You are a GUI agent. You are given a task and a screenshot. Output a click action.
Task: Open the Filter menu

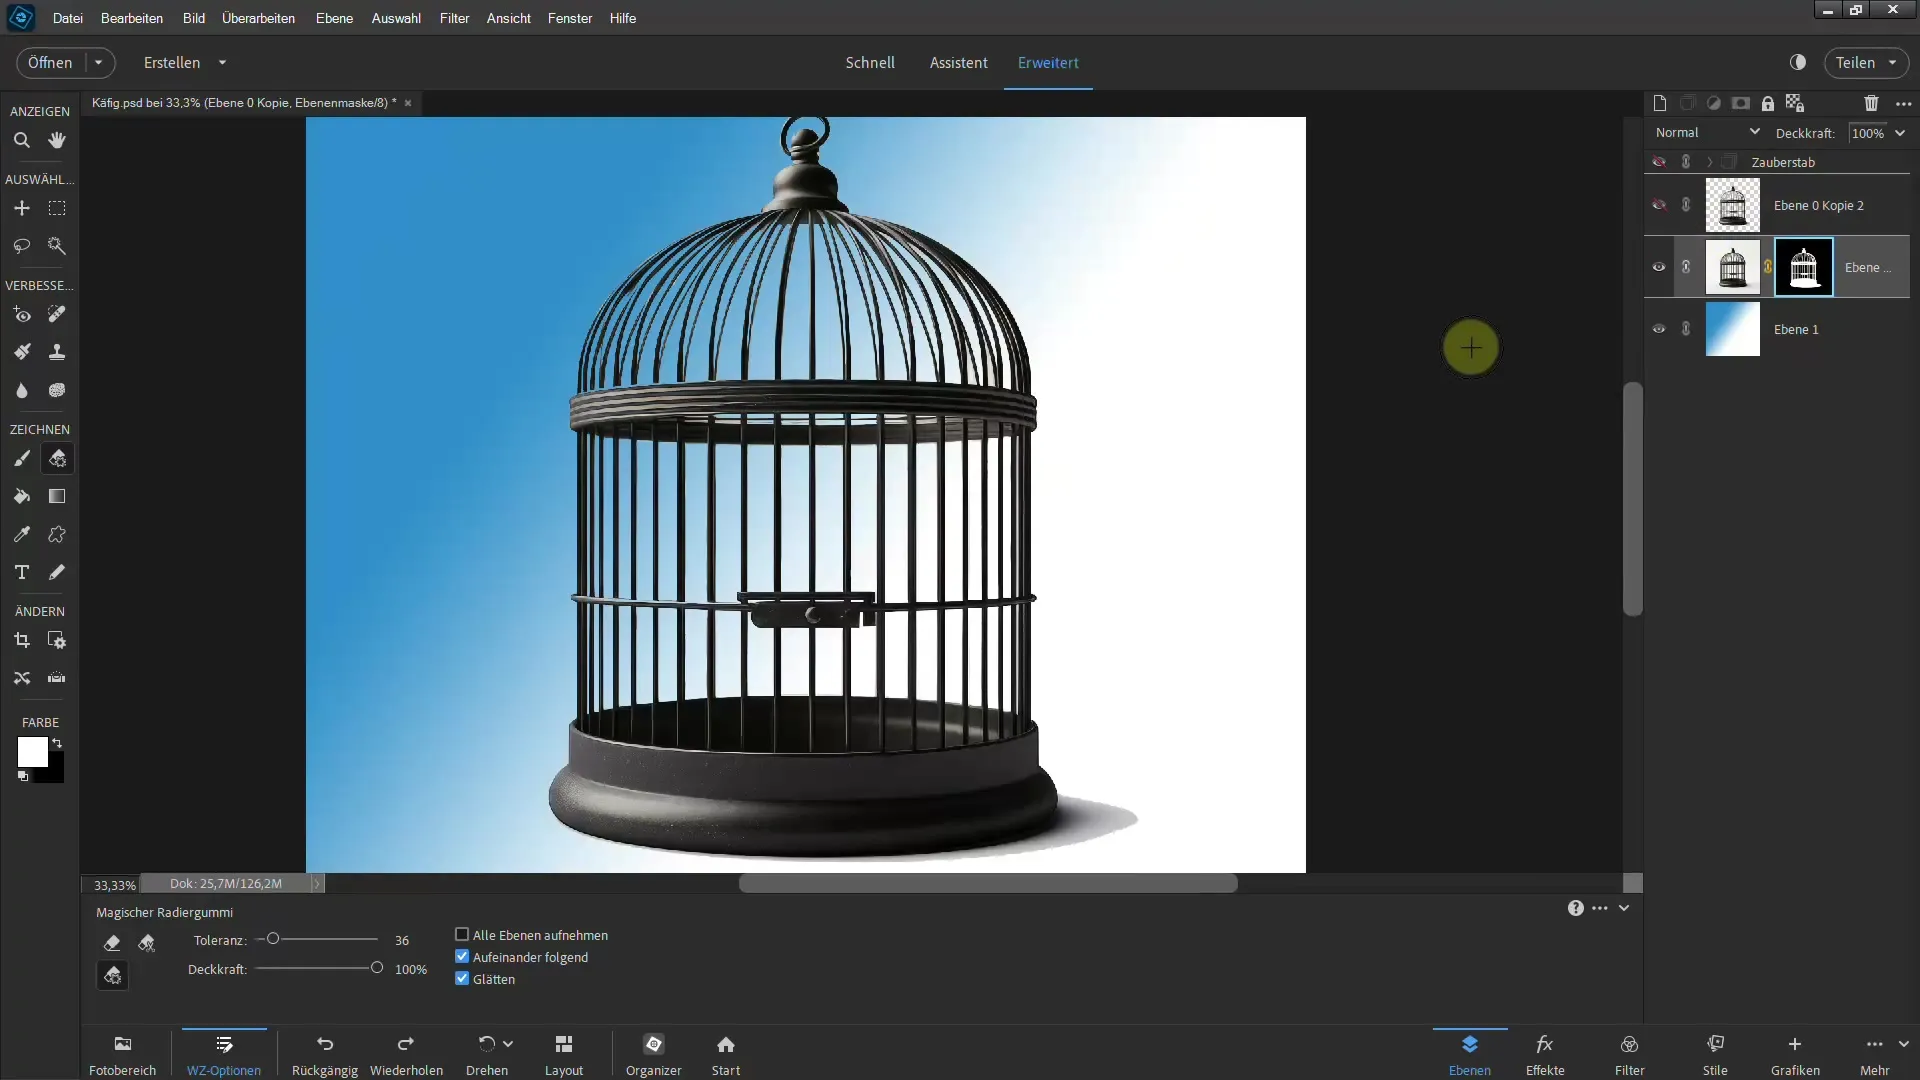(x=454, y=18)
